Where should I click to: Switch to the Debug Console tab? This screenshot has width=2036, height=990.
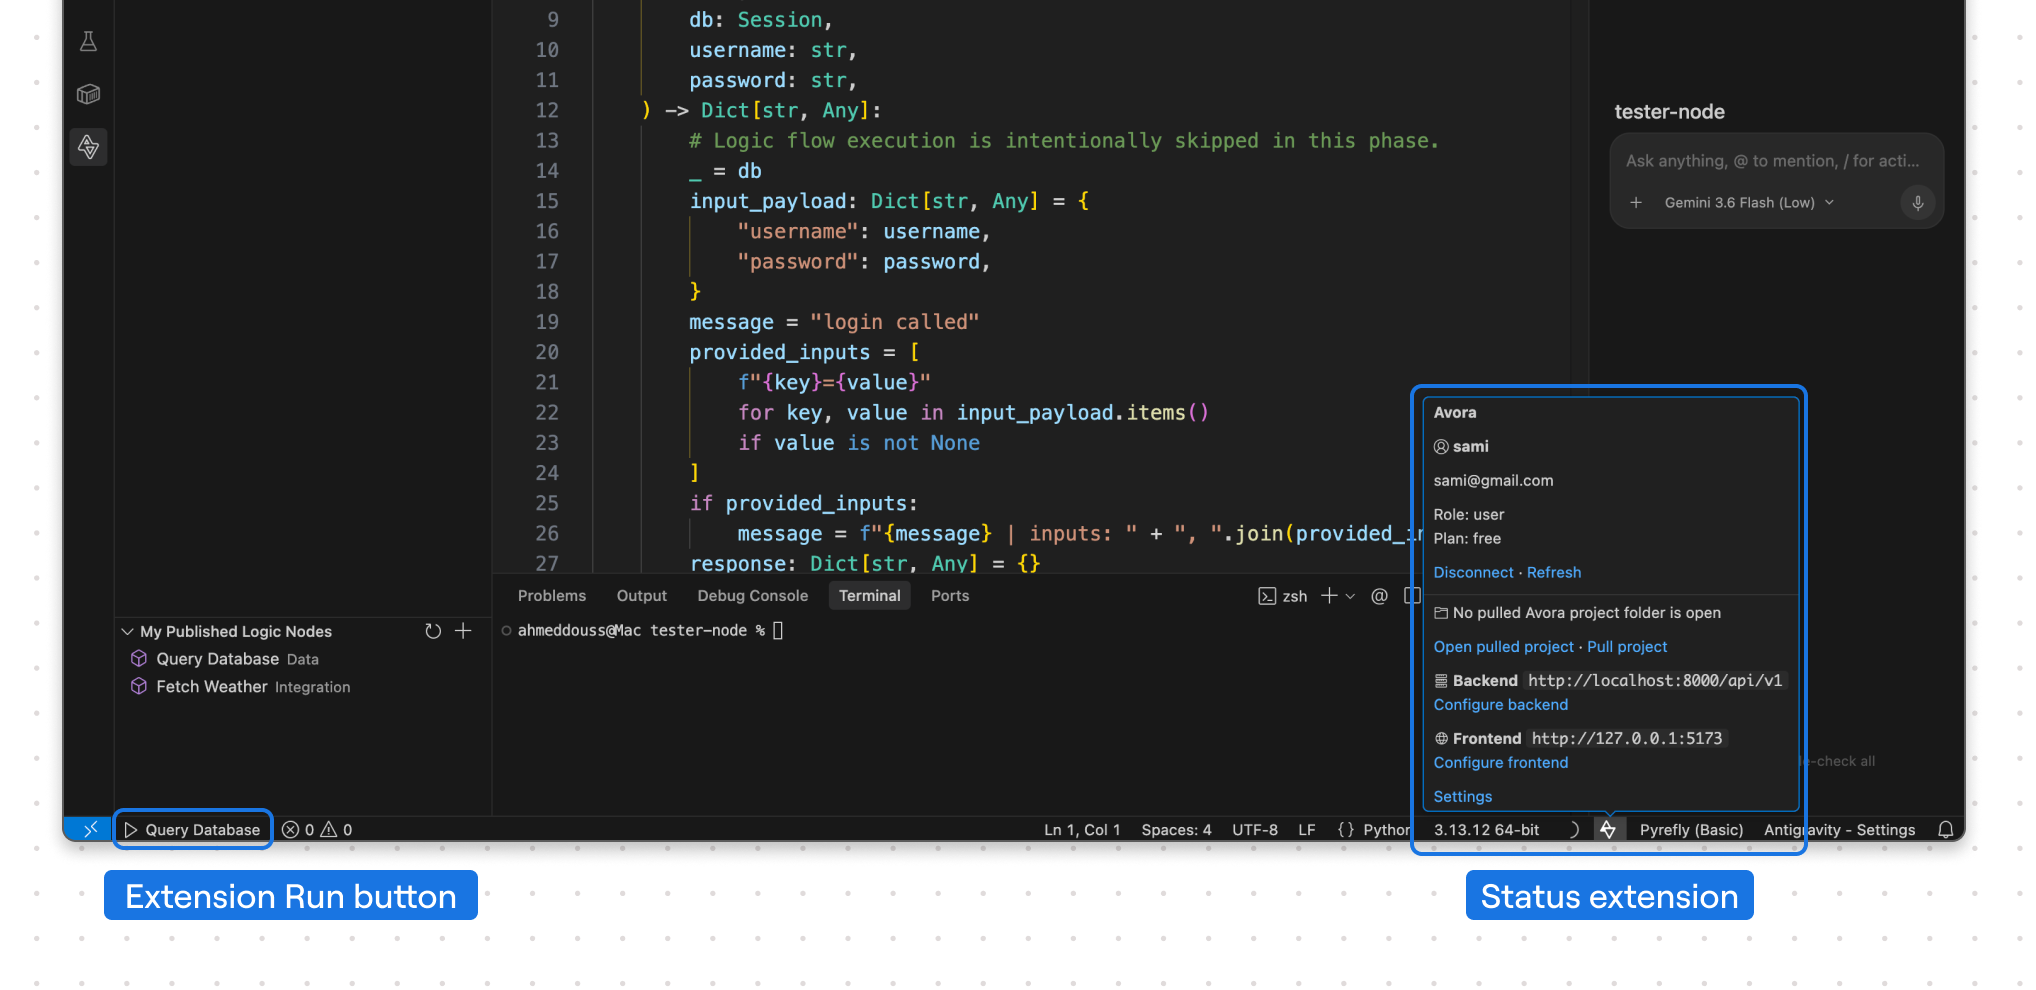[x=753, y=596]
